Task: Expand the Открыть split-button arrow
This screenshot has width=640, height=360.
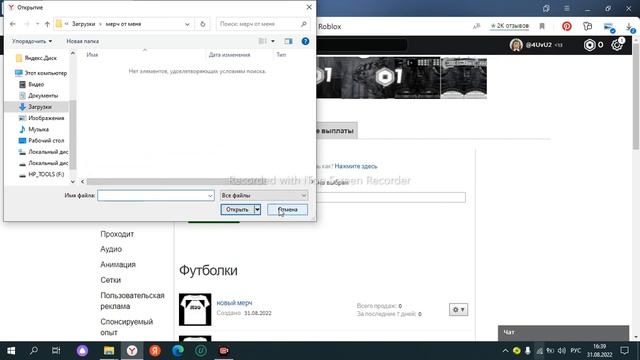Action: [257, 209]
